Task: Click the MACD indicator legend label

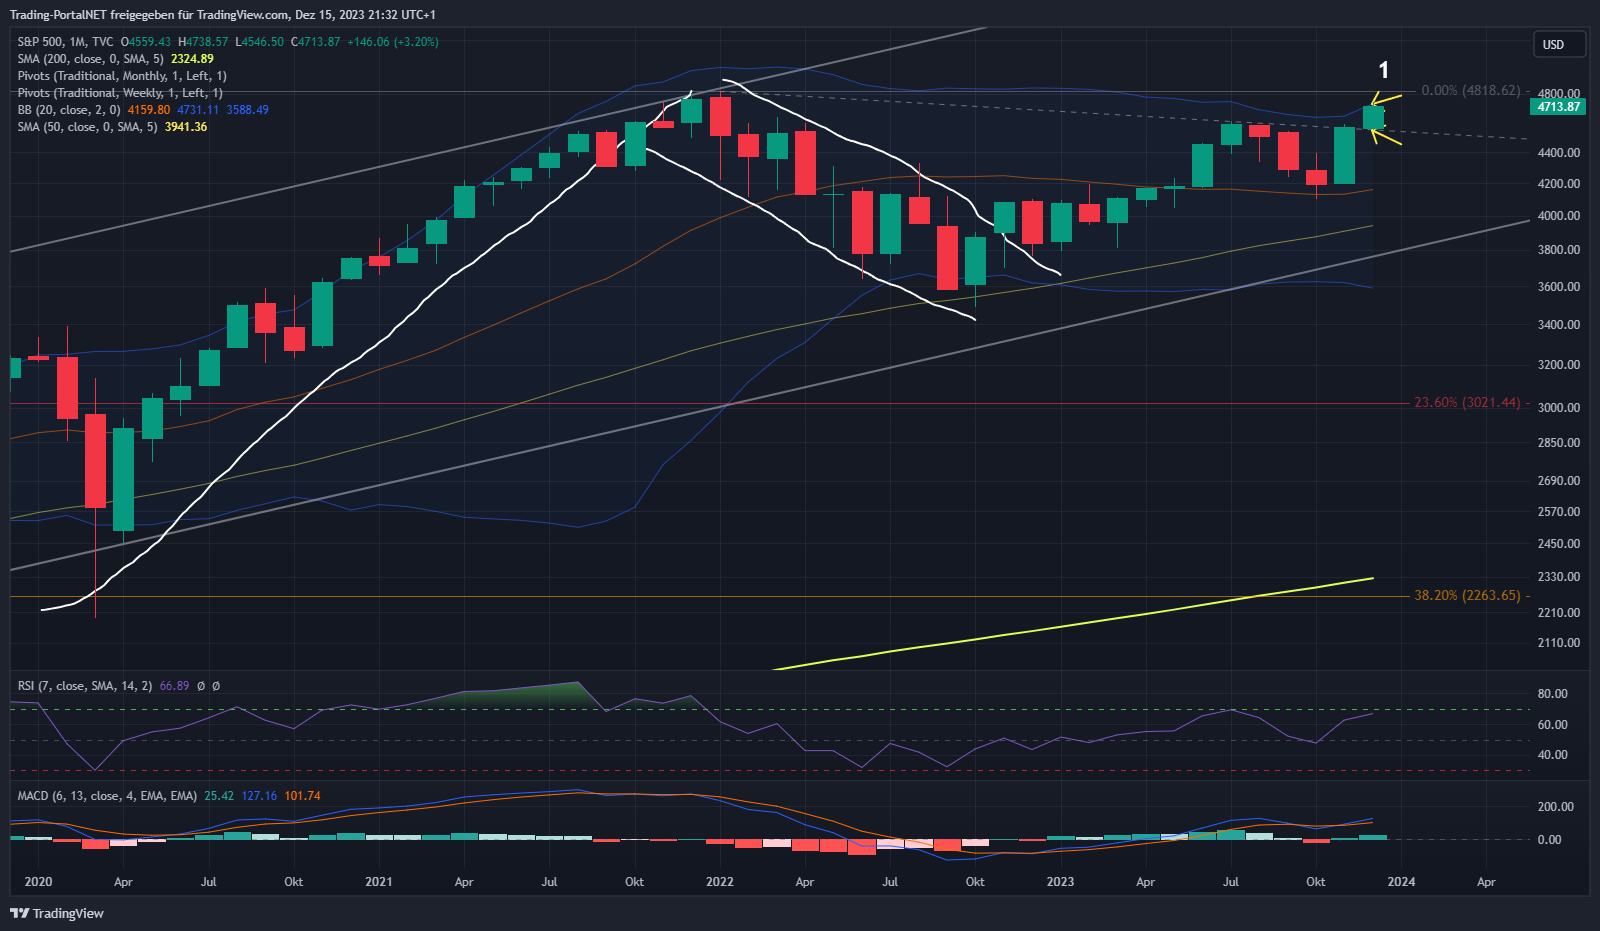Action: tap(107, 796)
